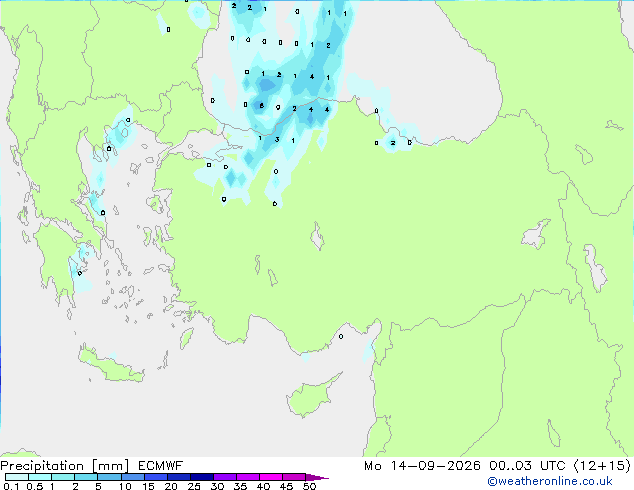The height and width of the screenshot is (490, 634).
Task: Select the legend swatch between 15 and 20
Action: pyautogui.click(x=155, y=477)
